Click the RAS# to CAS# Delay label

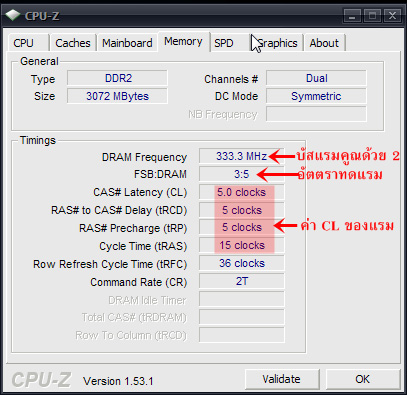(x=119, y=210)
